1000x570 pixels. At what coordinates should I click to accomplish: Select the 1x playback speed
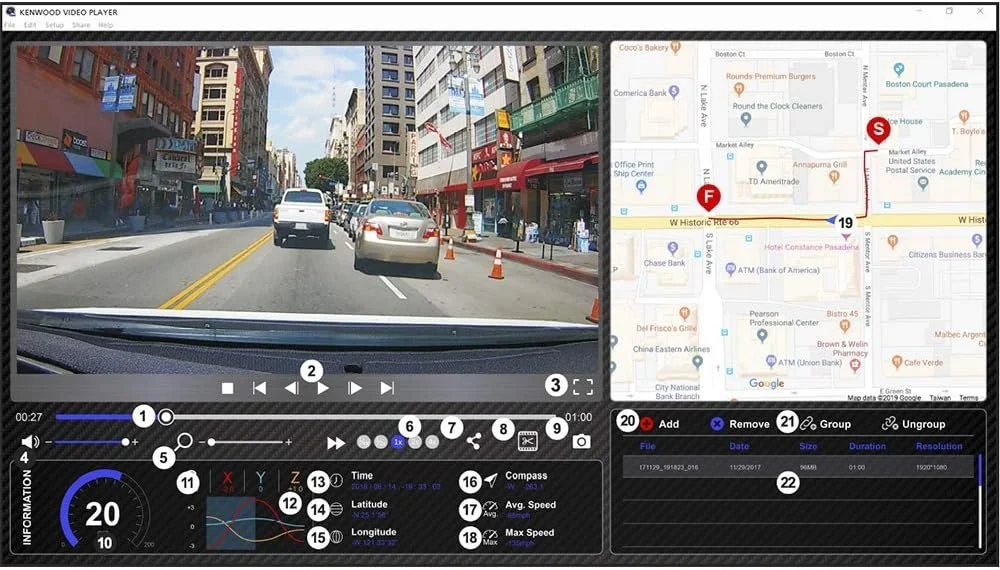click(x=398, y=442)
